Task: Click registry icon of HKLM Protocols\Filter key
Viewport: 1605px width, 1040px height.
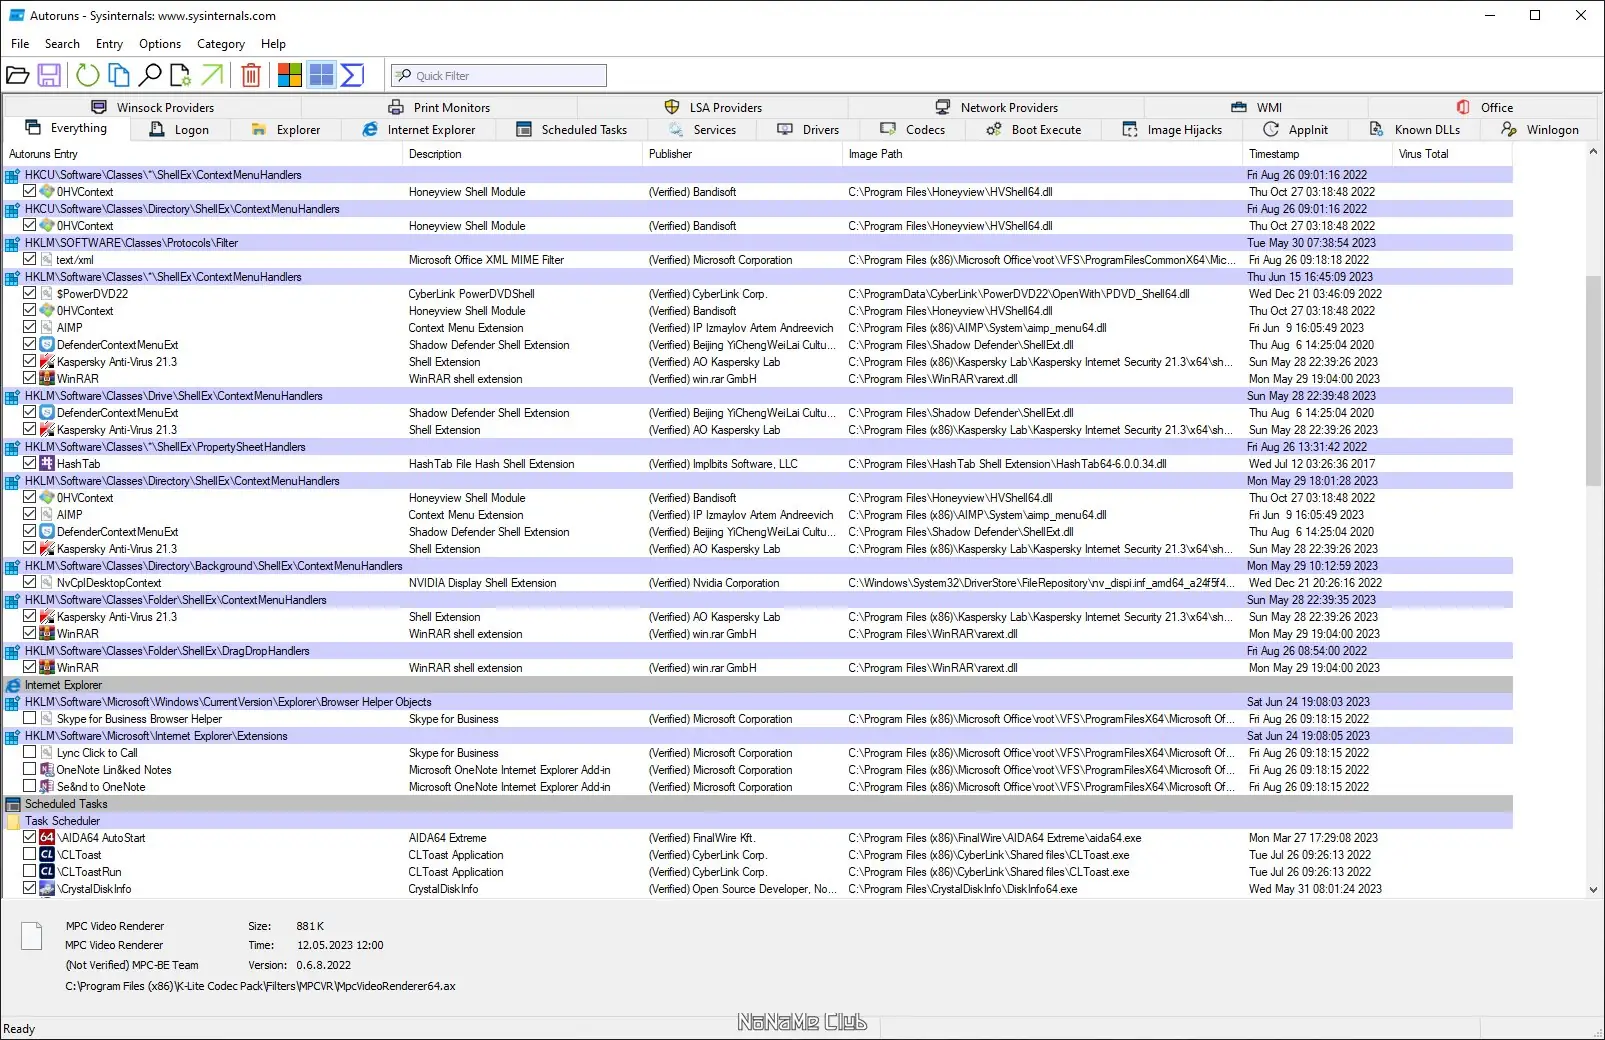Action: pos(13,243)
